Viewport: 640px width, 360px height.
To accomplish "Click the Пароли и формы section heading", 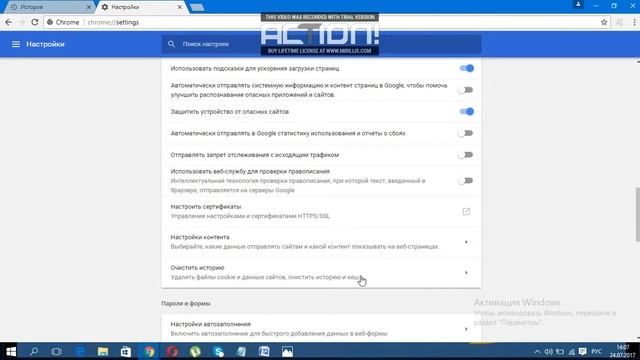I will point(186,304).
